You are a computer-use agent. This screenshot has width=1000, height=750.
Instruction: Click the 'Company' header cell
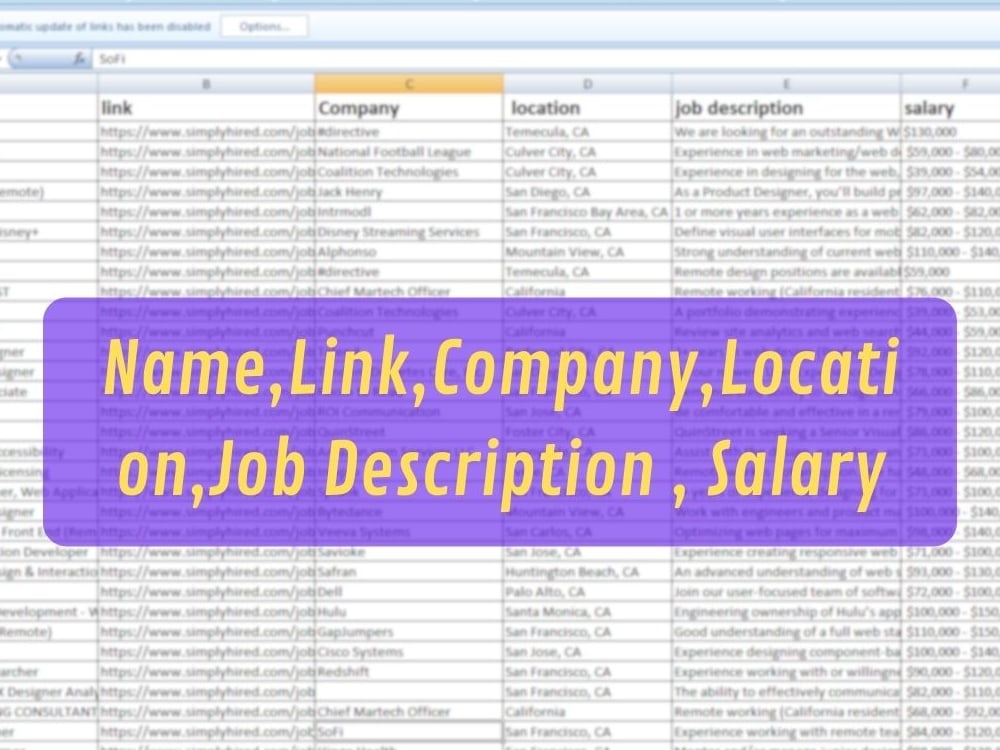409,108
